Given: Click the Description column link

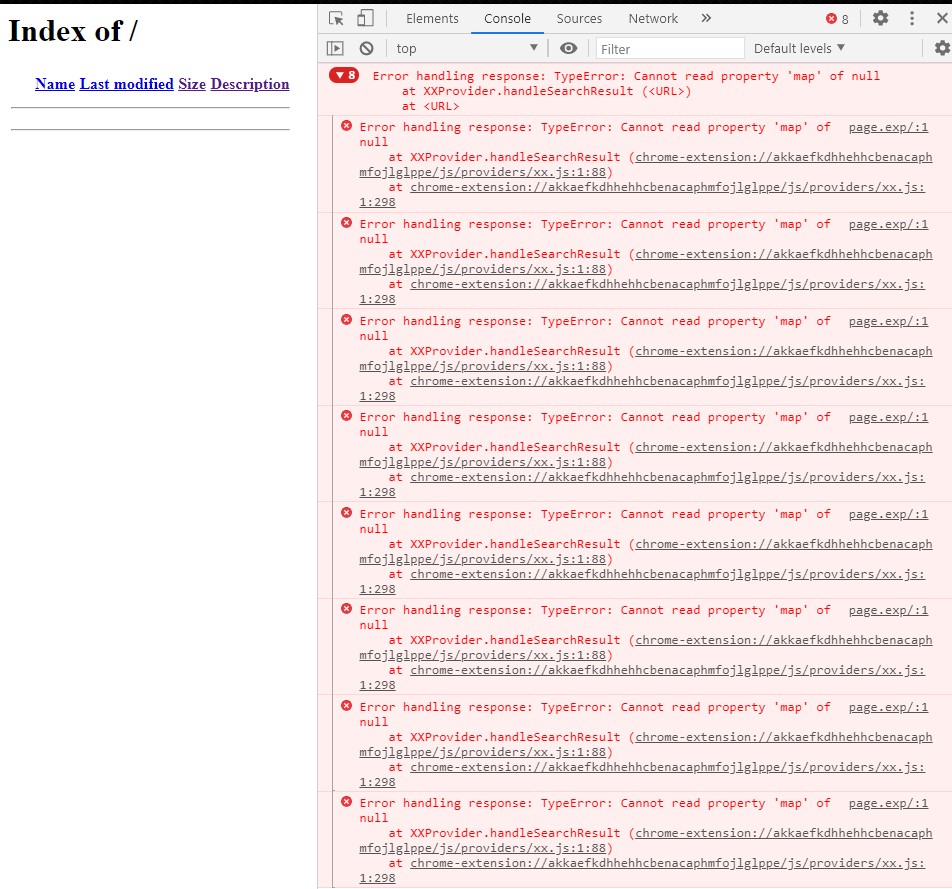Looking at the screenshot, I should click(x=250, y=84).
